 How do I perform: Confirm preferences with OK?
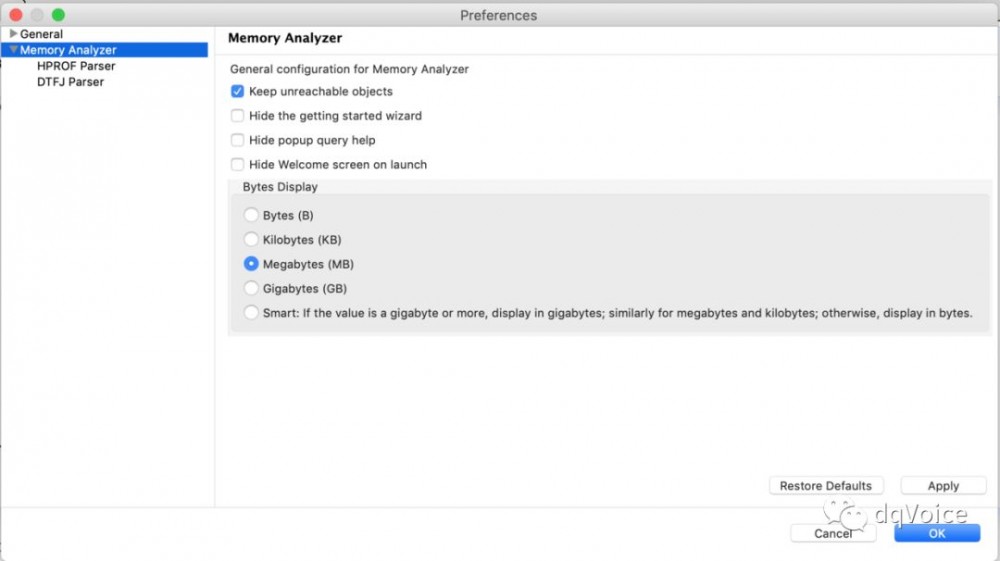coord(937,533)
